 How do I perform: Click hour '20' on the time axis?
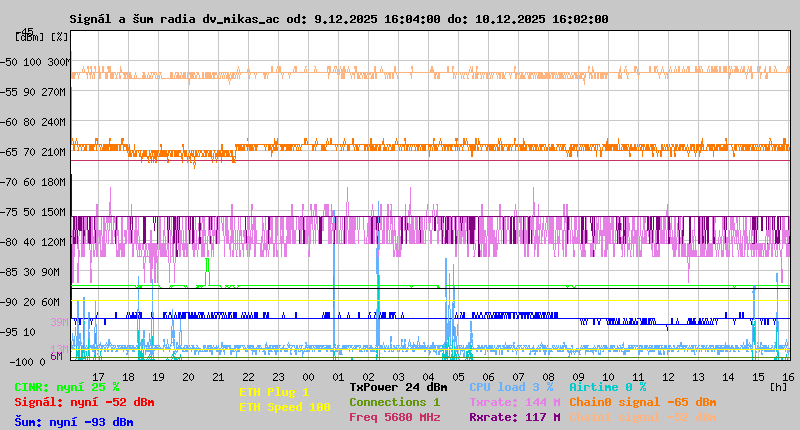189,377
